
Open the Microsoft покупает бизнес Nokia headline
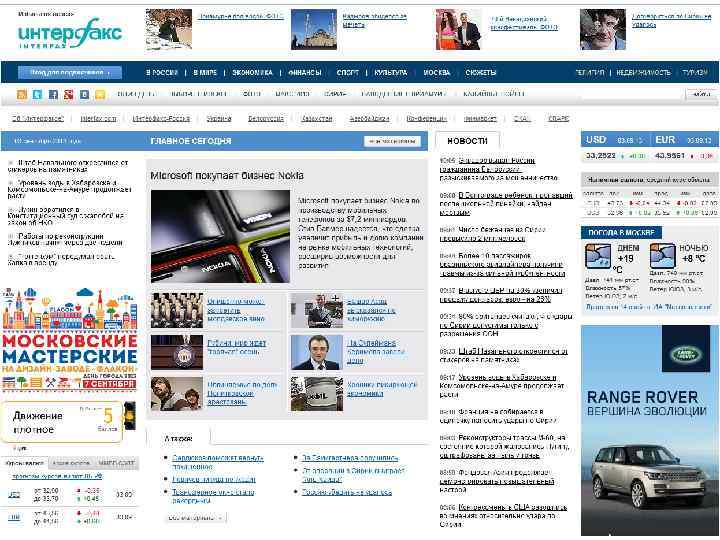point(227,175)
